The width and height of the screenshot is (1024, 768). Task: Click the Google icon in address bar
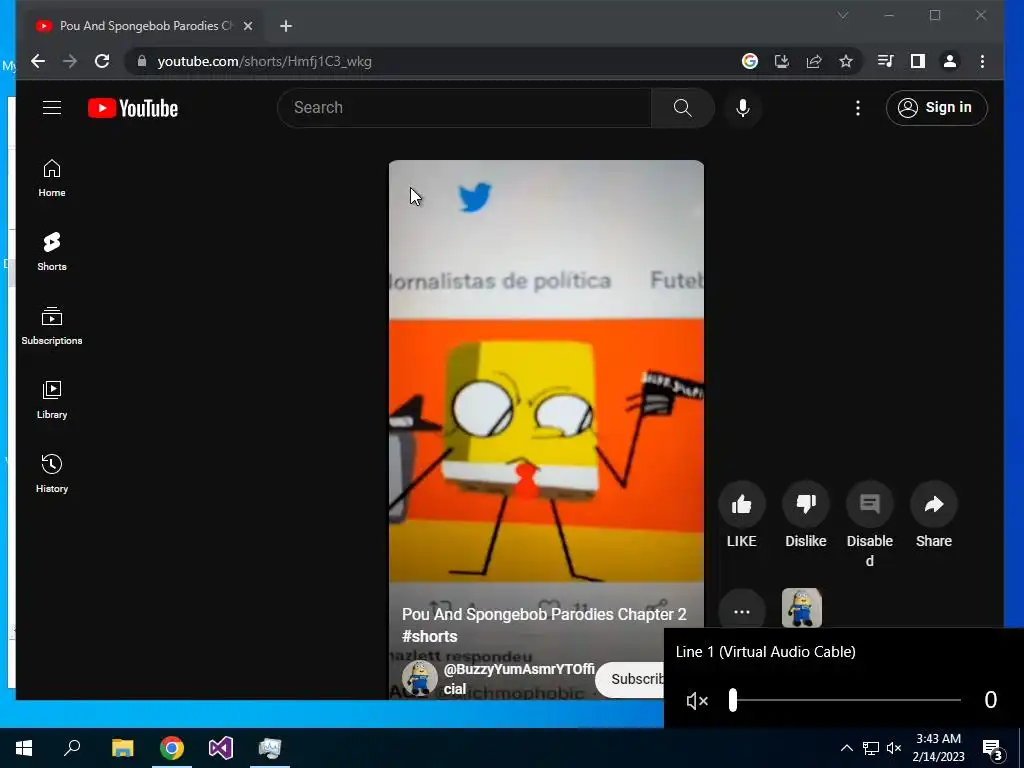coord(750,61)
